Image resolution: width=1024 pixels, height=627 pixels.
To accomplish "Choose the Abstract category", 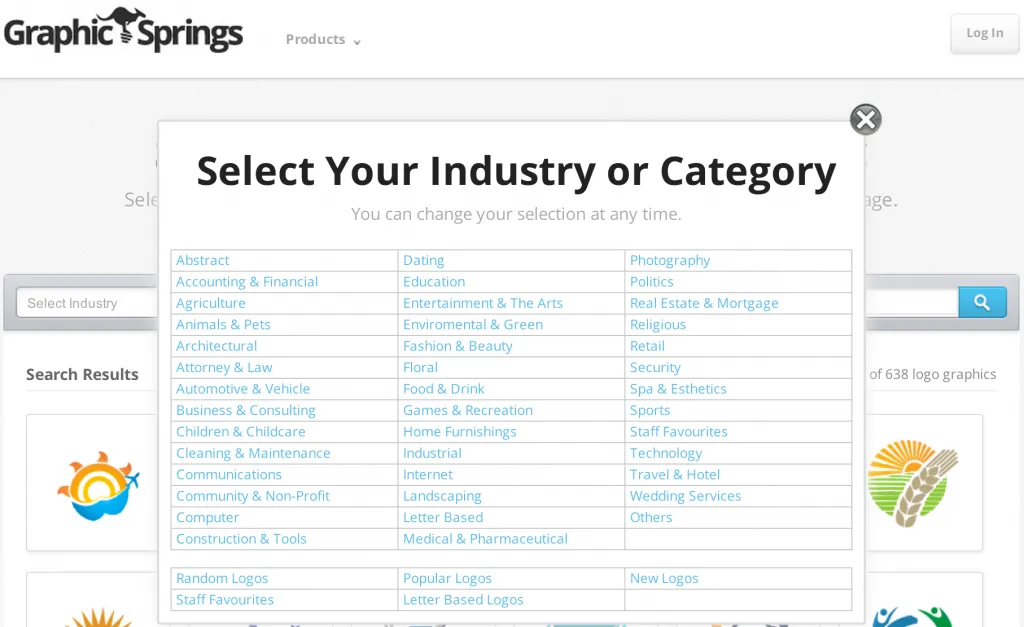I will pos(203,260).
